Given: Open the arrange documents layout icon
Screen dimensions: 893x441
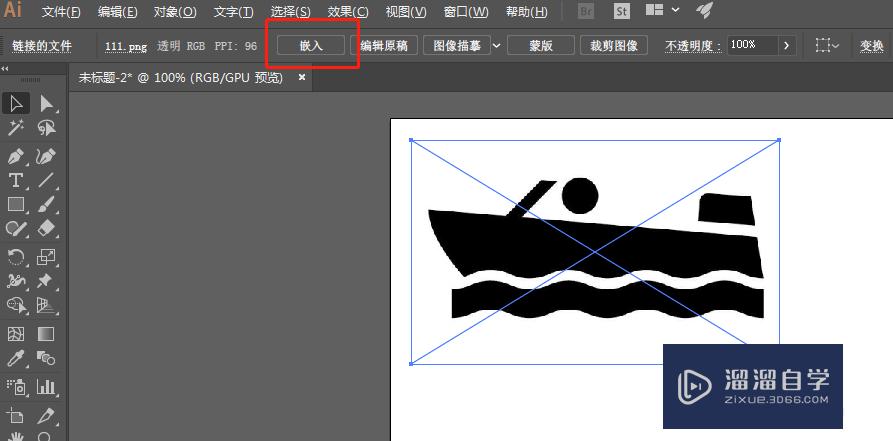Looking at the screenshot, I should point(654,10).
